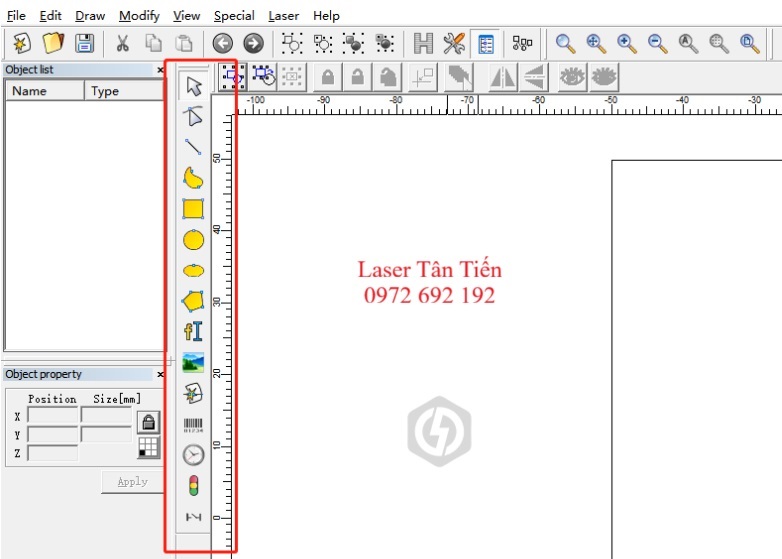Select the Text tool
Screen dimensions: 782x559
(193, 331)
